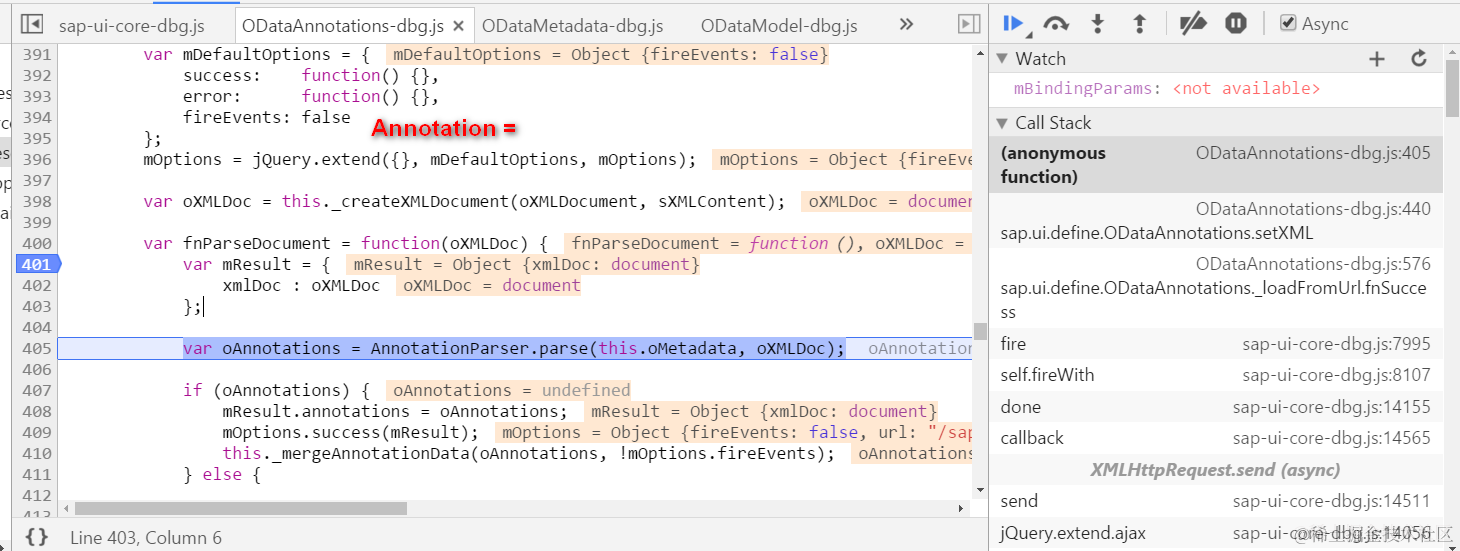Select _loadFromUrl.fnSuccess stack frame
The image size is (1460, 551).
click(x=1216, y=288)
